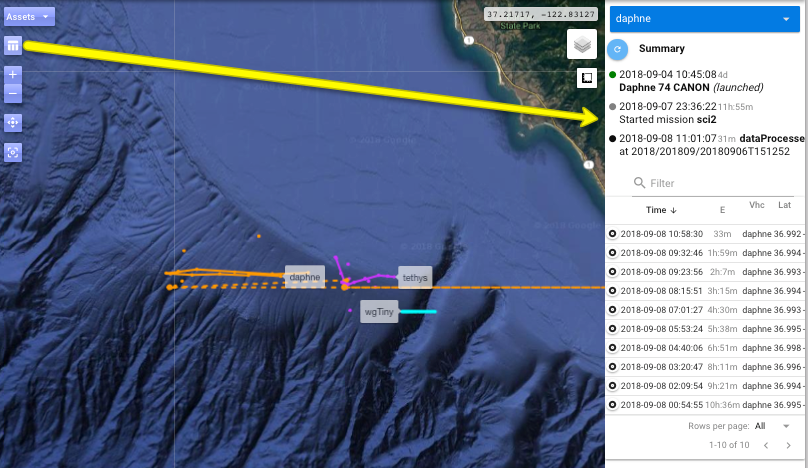
Task: Open the Rows per page dropdown
Action: click(x=772, y=426)
